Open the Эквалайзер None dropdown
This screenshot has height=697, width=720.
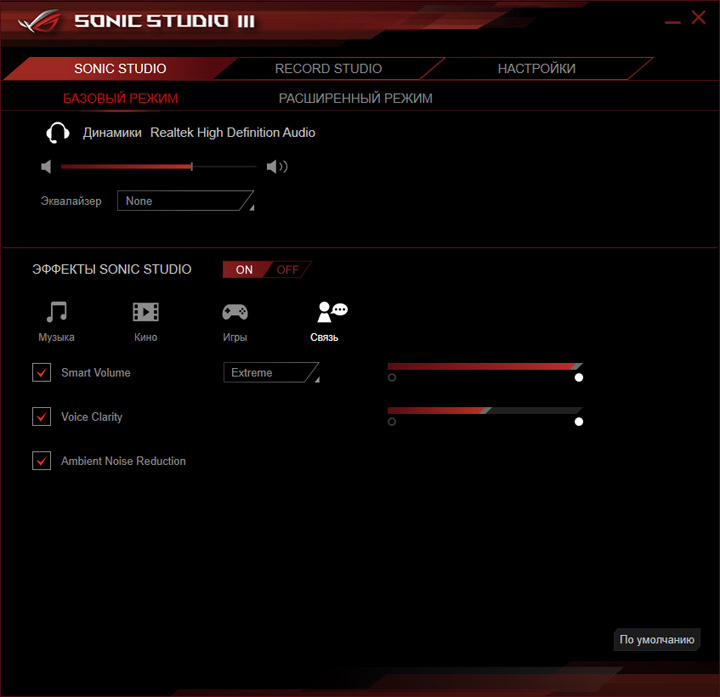pos(186,201)
